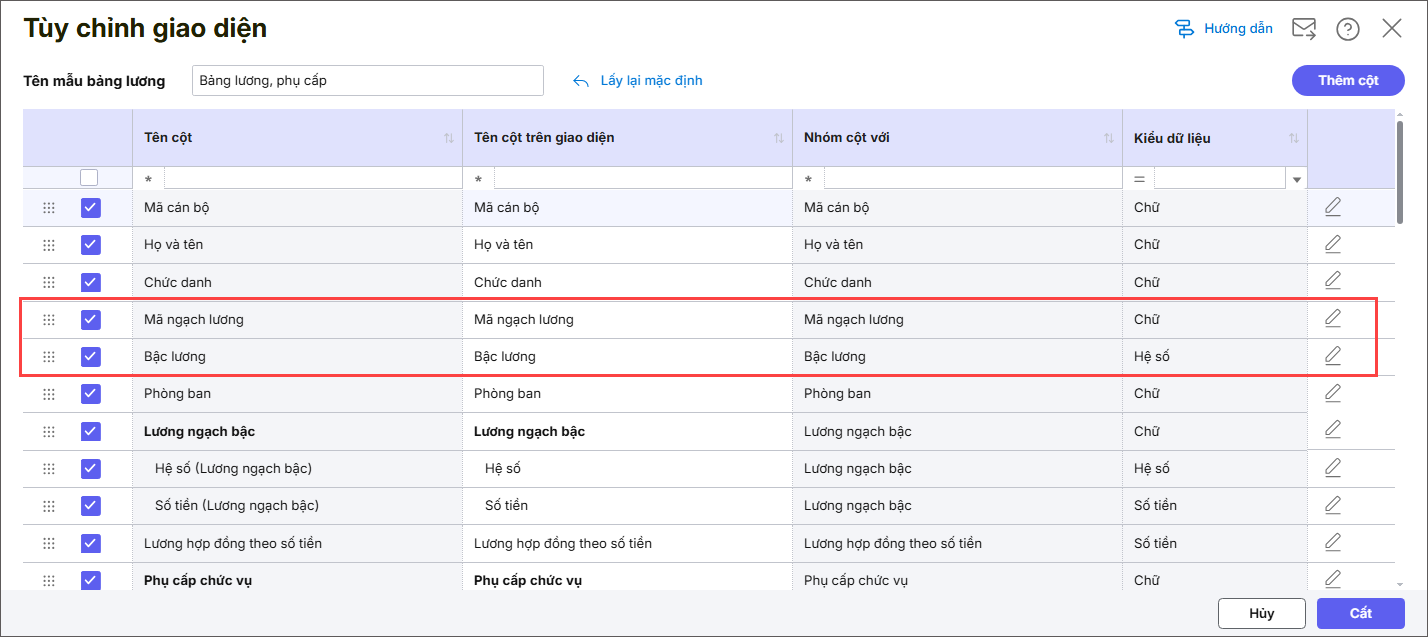This screenshot has width=1428, height=637.
Task: Click drag handle of Lương ngạch bậc row
Action: point(49,431)
